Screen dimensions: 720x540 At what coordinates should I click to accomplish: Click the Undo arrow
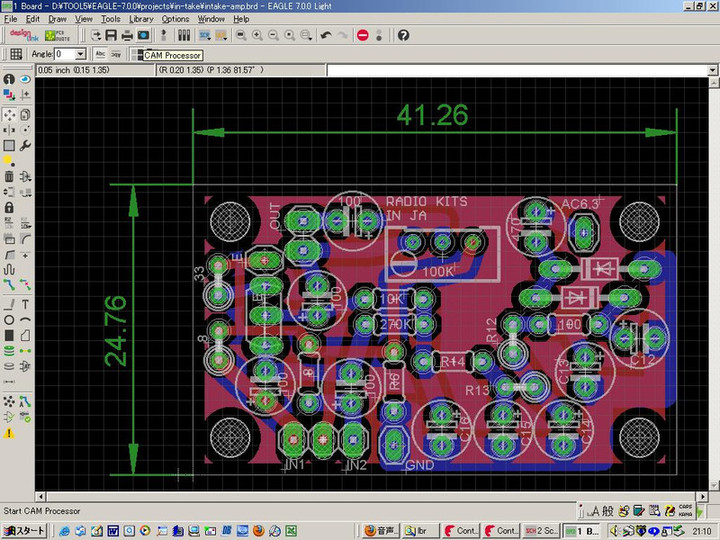(x=325, y=35)
